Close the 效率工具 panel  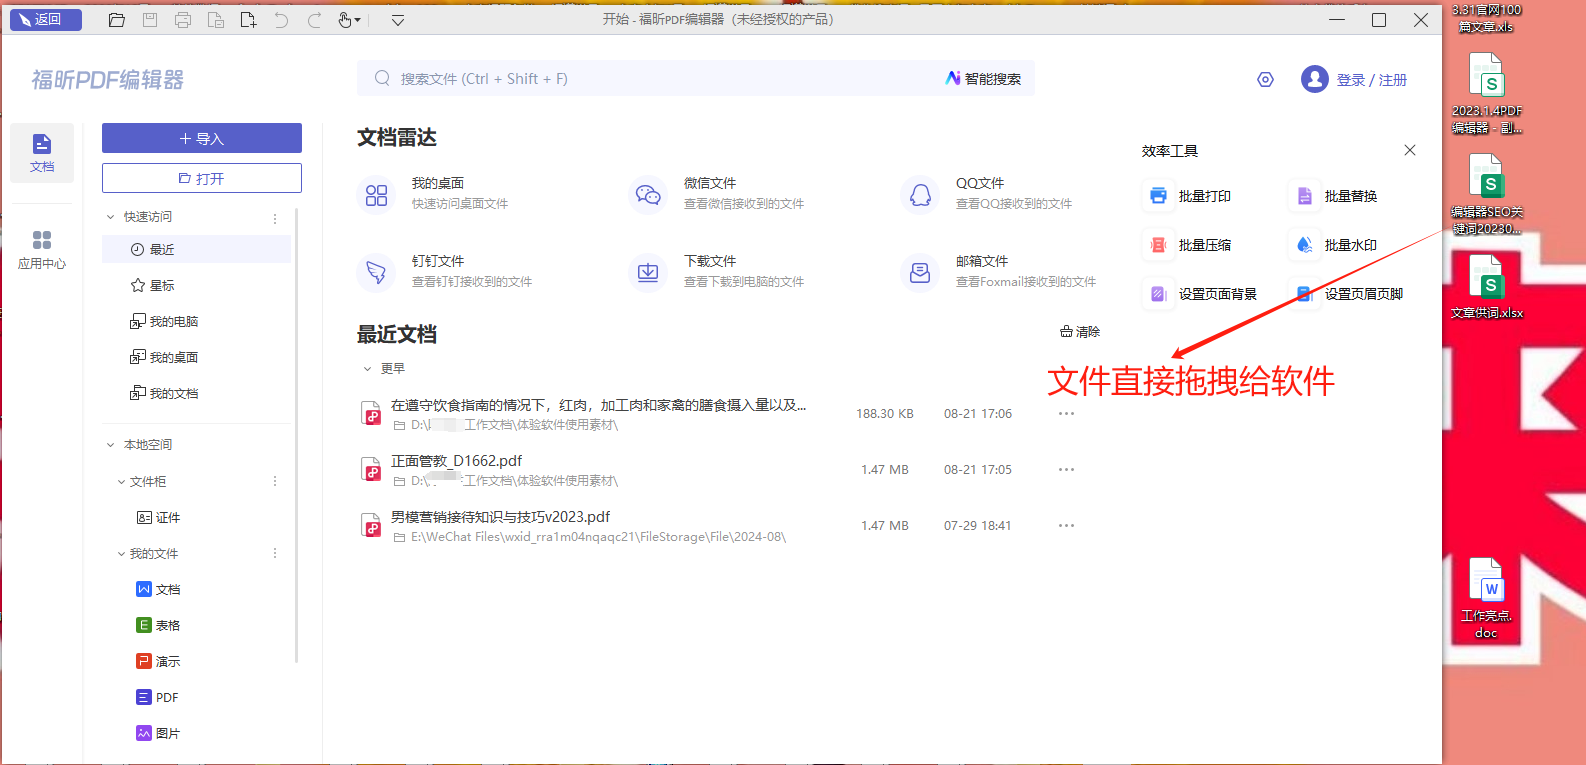[1409, 150]
